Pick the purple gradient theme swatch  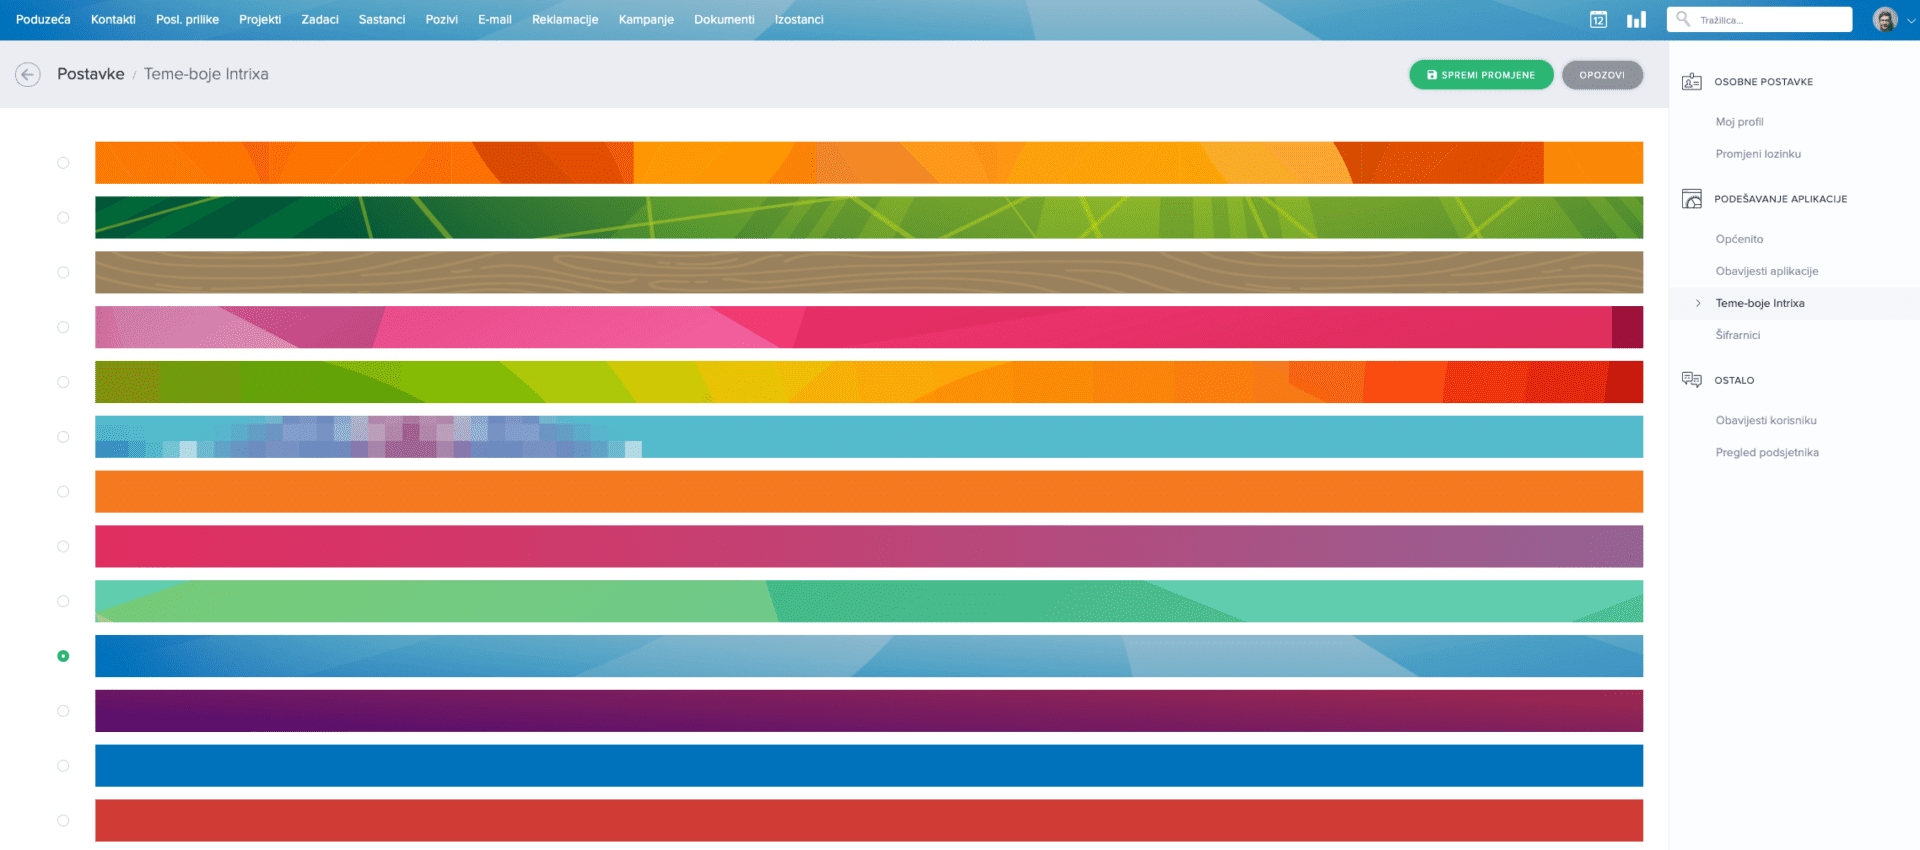[x=868, y=711]
